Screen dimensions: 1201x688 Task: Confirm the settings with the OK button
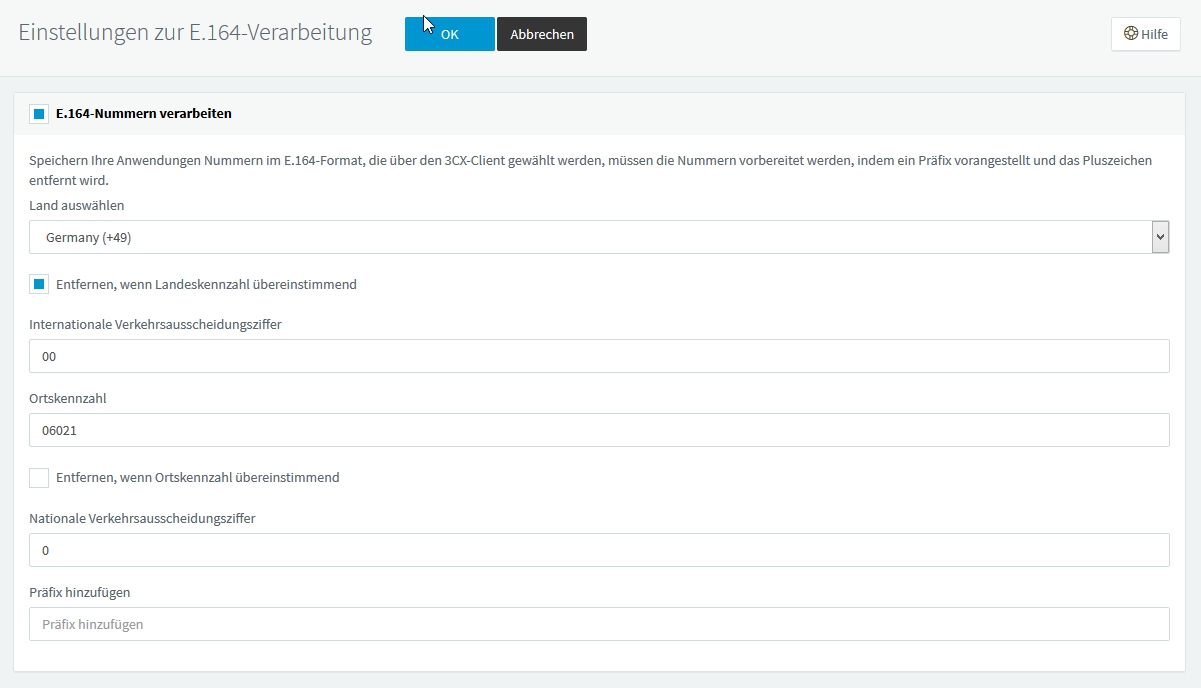(449, 34)
